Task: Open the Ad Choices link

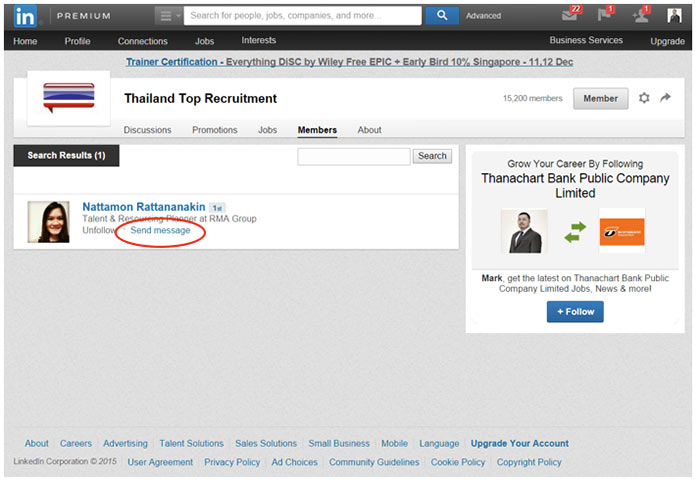Action: pyautogui.click(x=295, y=462)
